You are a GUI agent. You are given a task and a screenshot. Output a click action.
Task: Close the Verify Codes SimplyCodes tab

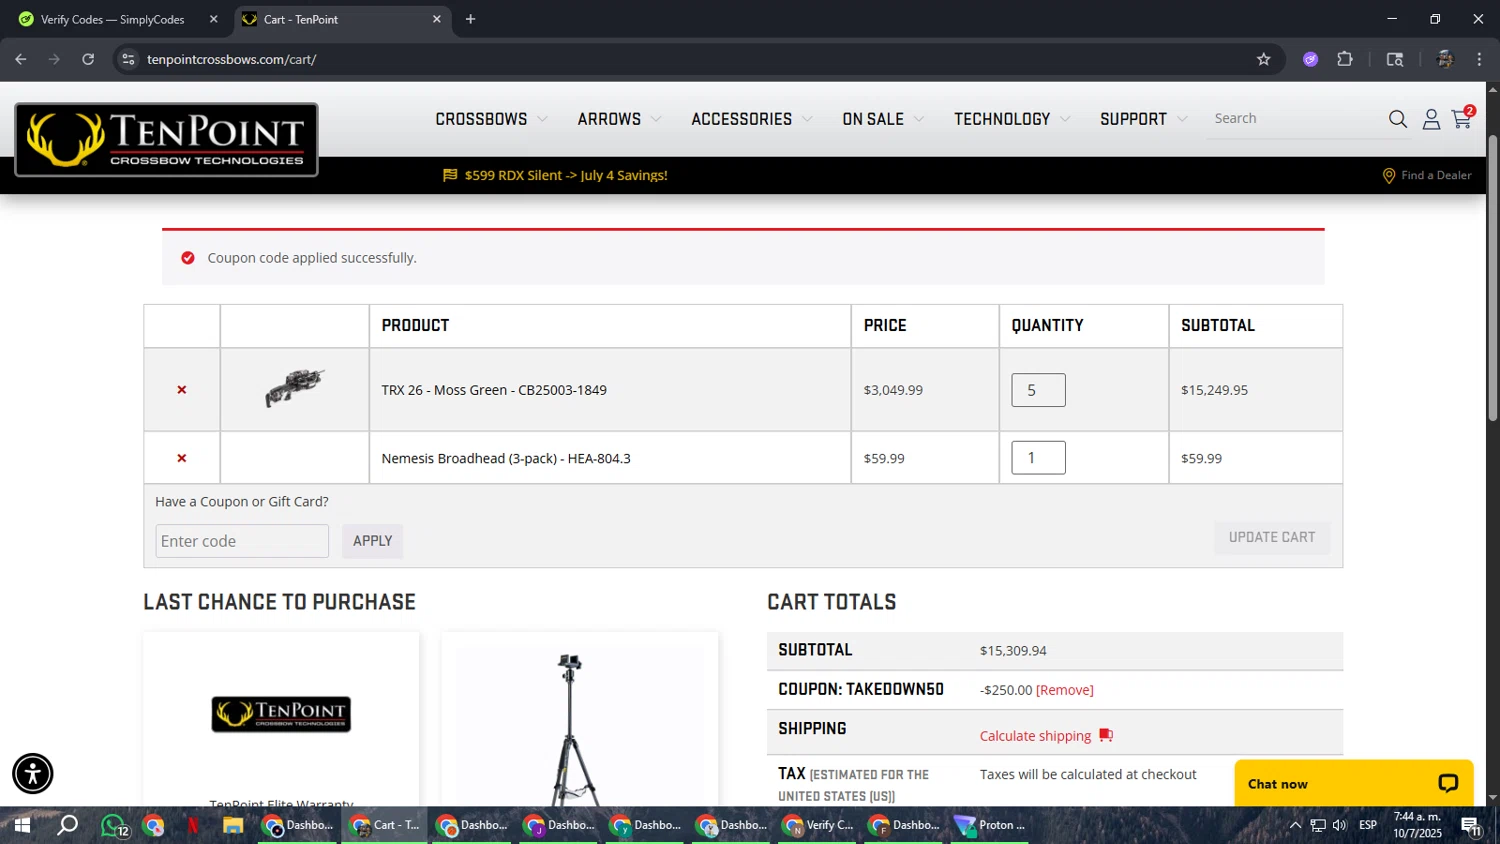[213, 19]
